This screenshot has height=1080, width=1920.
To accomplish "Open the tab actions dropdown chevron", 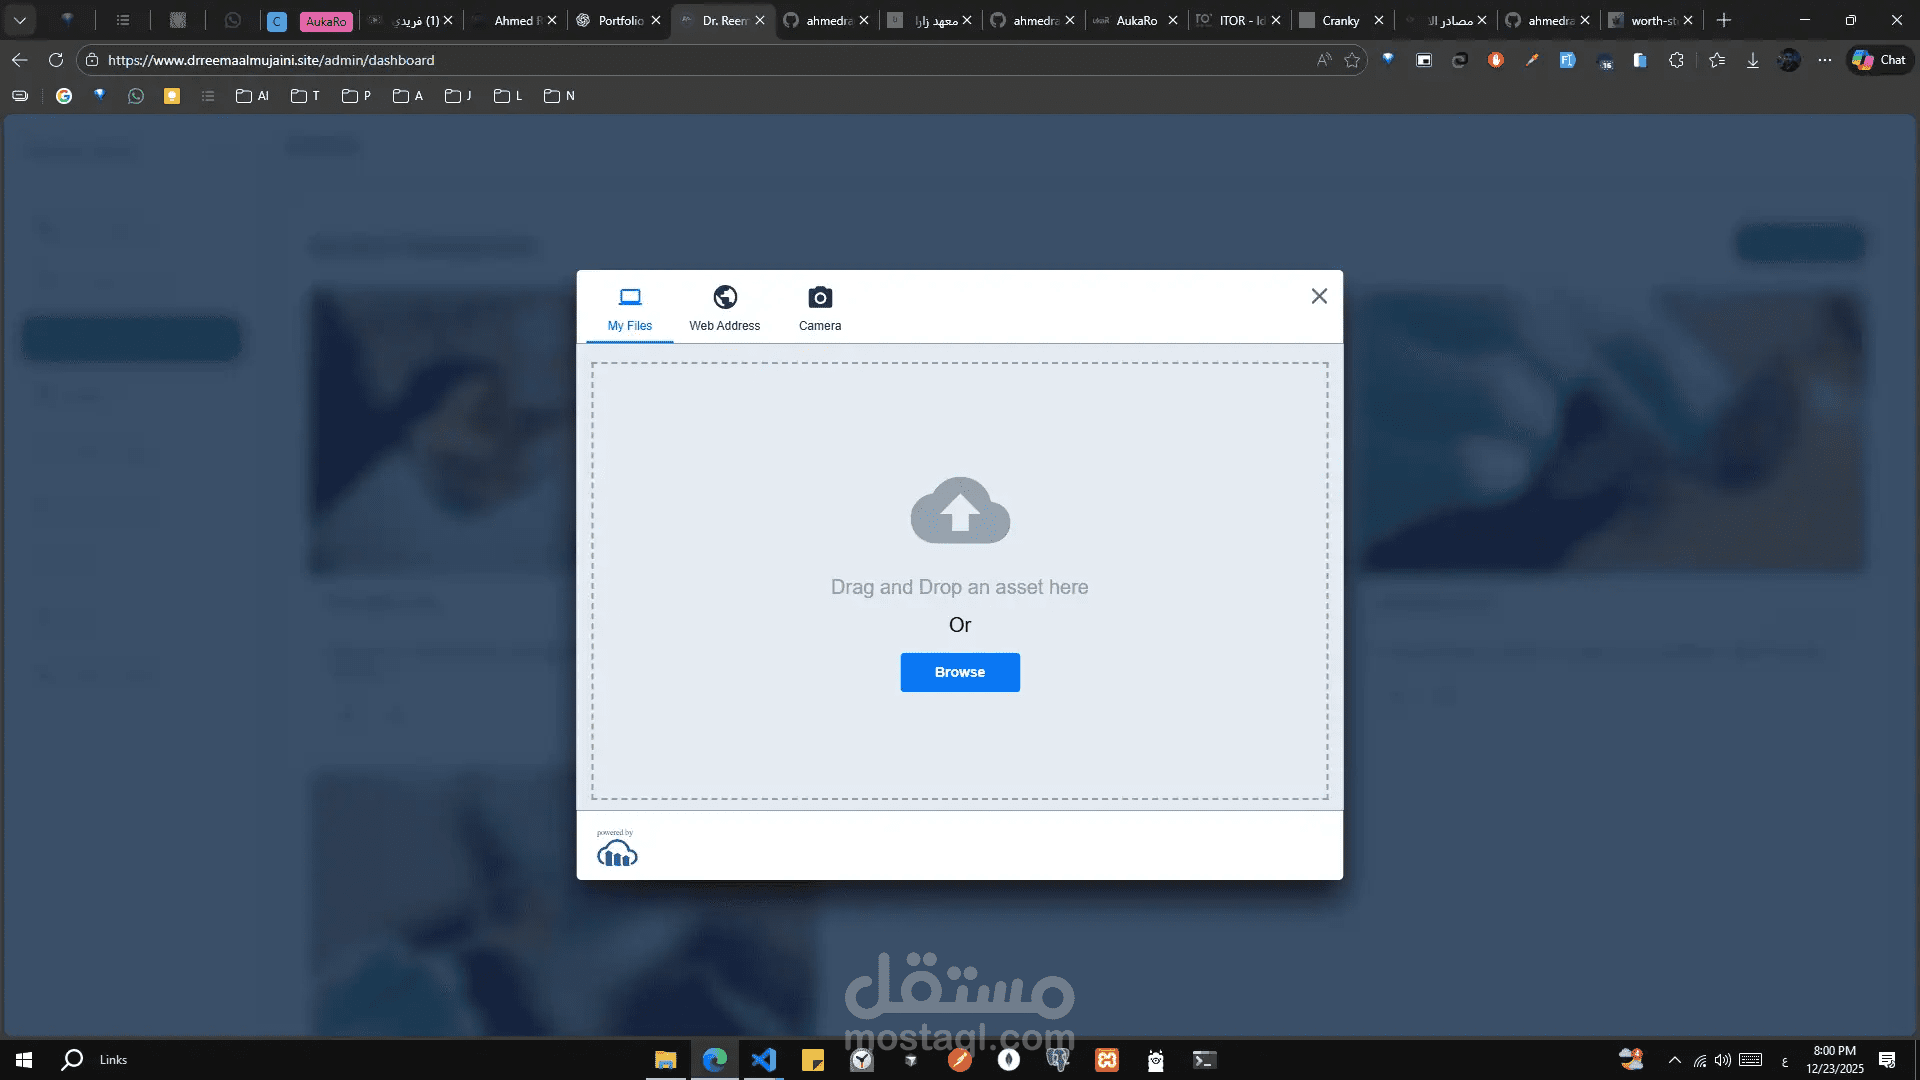I will click(x=19, y=20).
